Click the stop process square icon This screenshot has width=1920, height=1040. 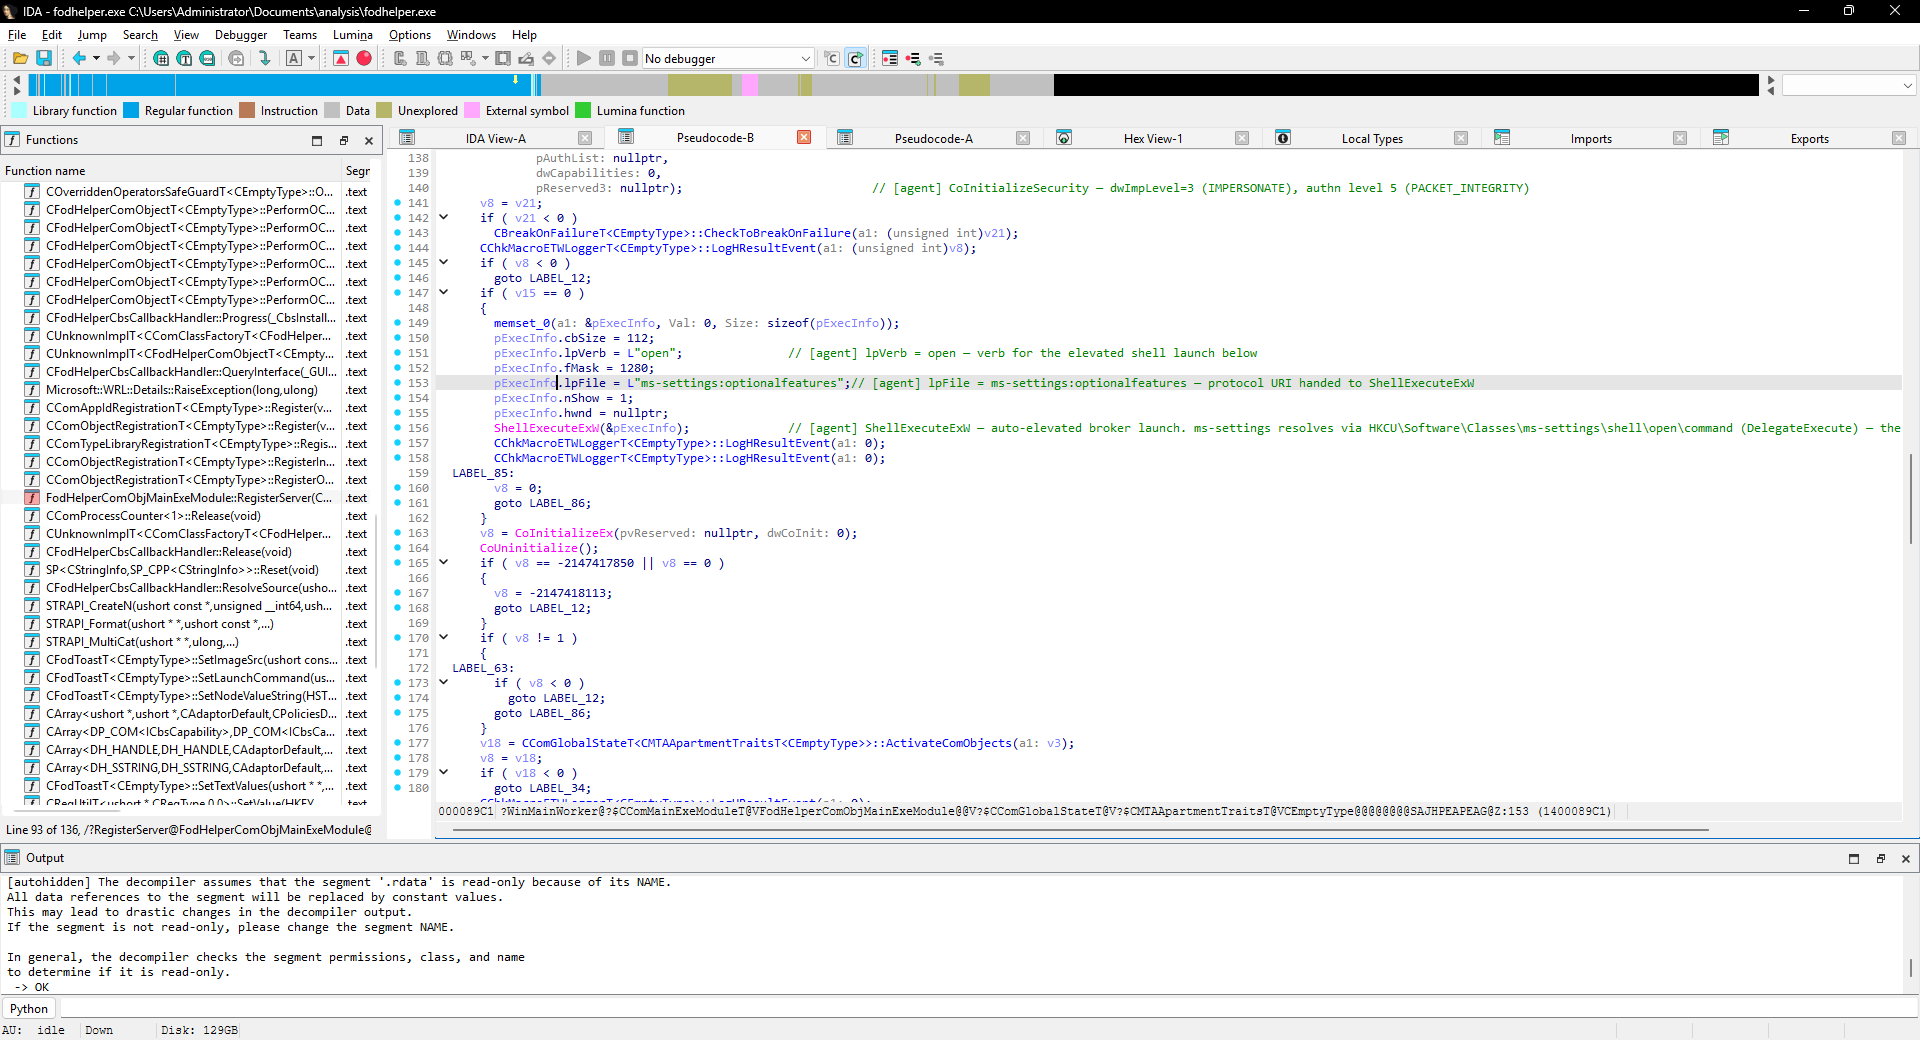point(630,58)
